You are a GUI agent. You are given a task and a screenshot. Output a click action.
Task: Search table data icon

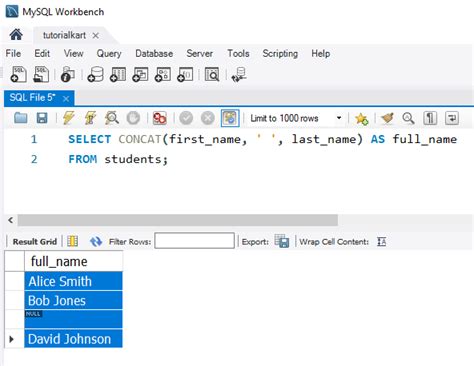[212, 74]
